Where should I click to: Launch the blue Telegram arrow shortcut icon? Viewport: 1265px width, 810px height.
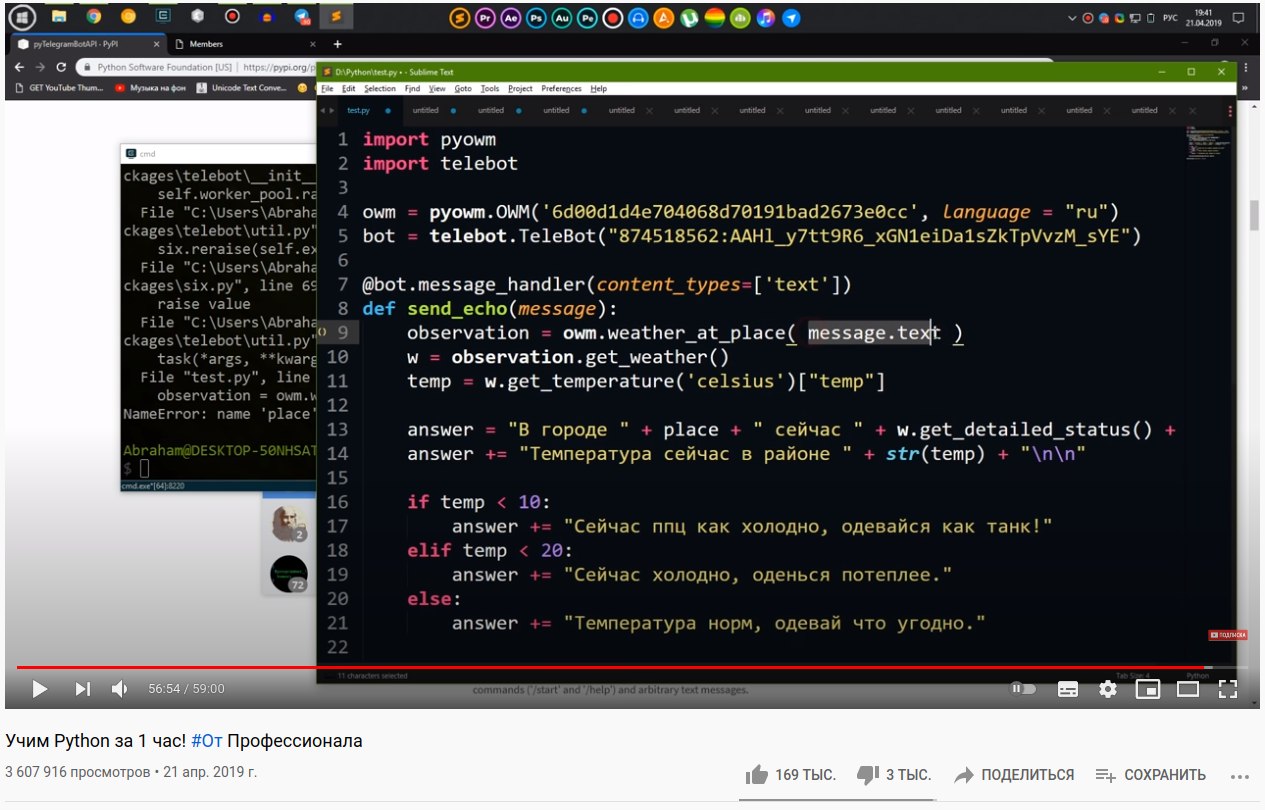[x=791, y=17]
